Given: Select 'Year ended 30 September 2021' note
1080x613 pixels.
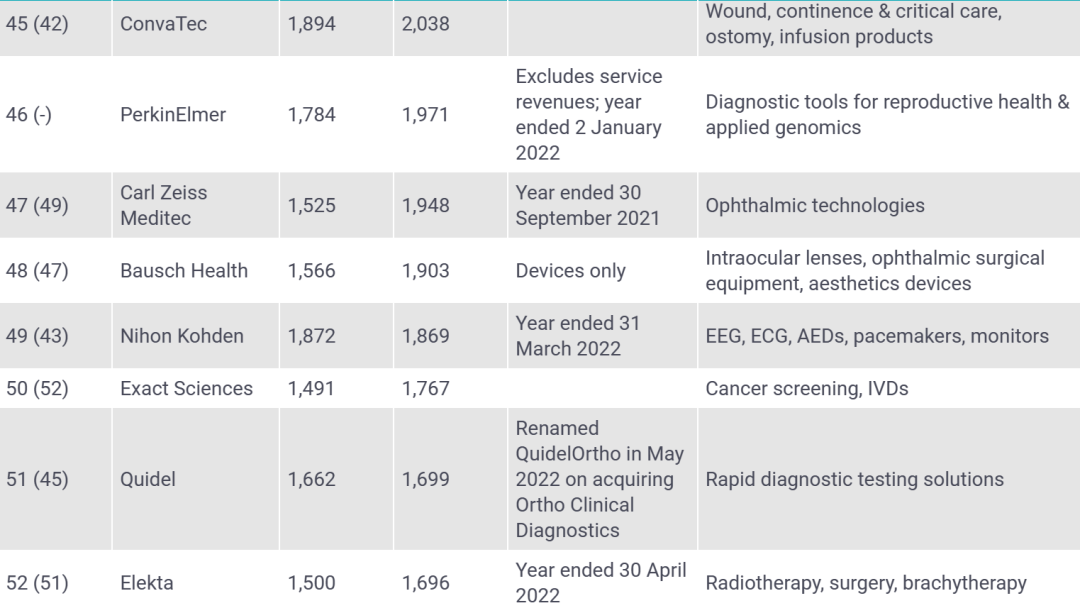Looking at the screenshot, I should coord(588,205).
